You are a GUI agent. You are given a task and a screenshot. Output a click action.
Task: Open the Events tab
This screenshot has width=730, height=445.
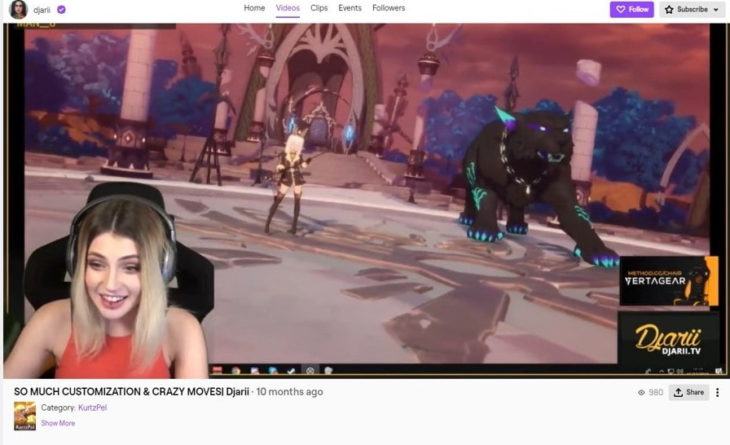click(x=350, y=8)
